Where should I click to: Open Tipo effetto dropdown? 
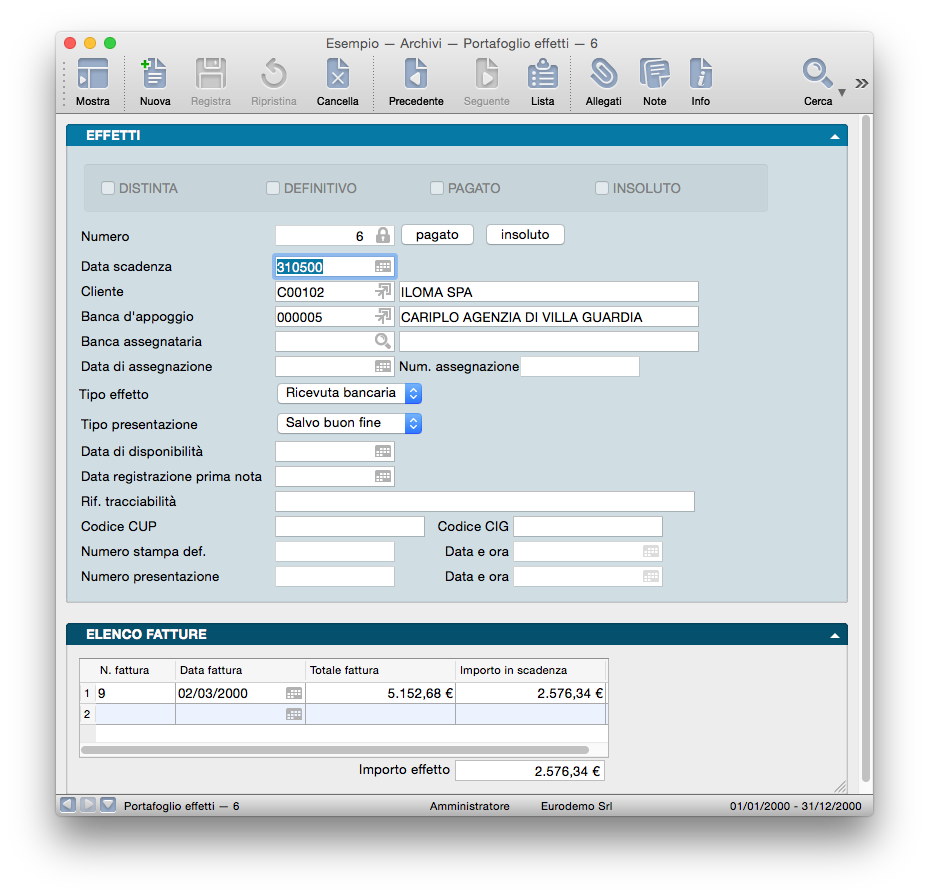click(350, 393)
